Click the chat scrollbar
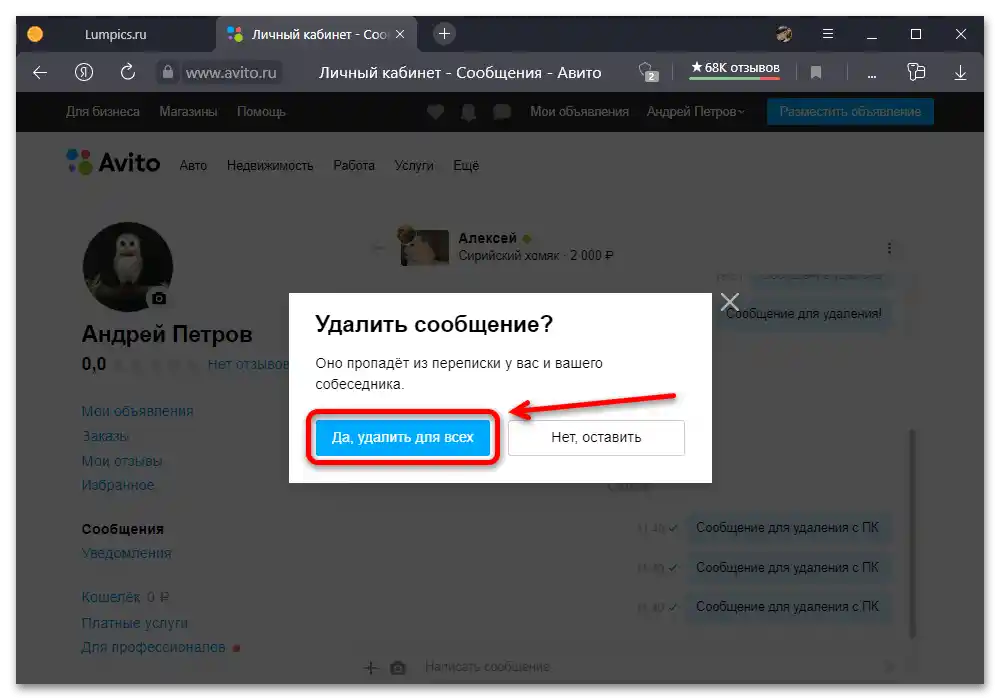Image resolution: width=1000 pixels, height=700 pixels. click(913, 533)
